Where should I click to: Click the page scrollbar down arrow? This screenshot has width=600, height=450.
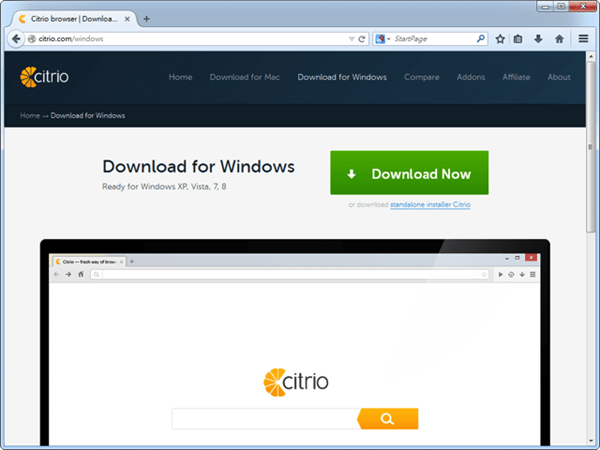pyautogui.click(x=591, y=441)
